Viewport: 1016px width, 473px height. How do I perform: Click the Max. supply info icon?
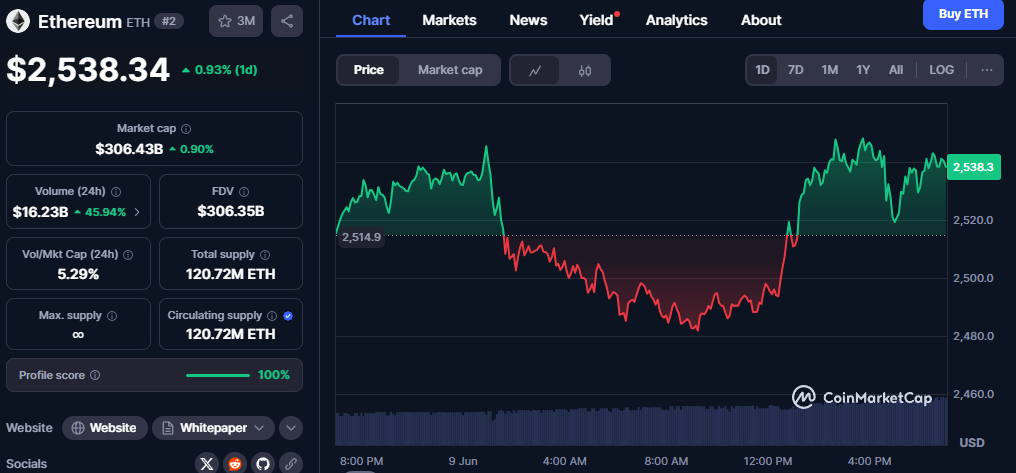112,316
